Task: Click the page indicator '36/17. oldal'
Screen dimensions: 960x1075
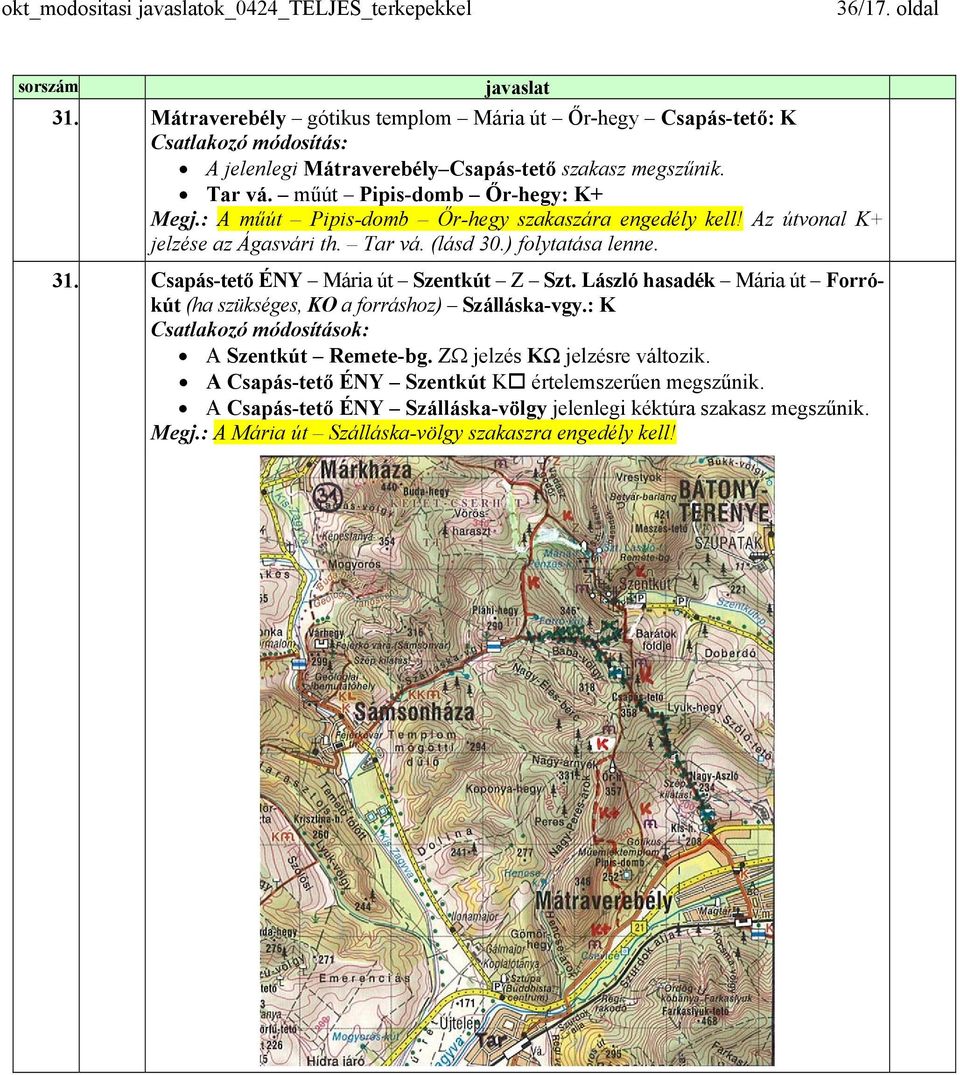Action: pos(887,9)
